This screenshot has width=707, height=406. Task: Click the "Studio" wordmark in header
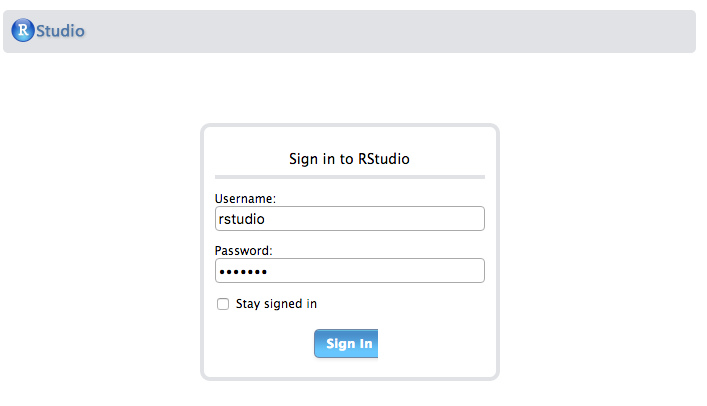click(60, 31)
